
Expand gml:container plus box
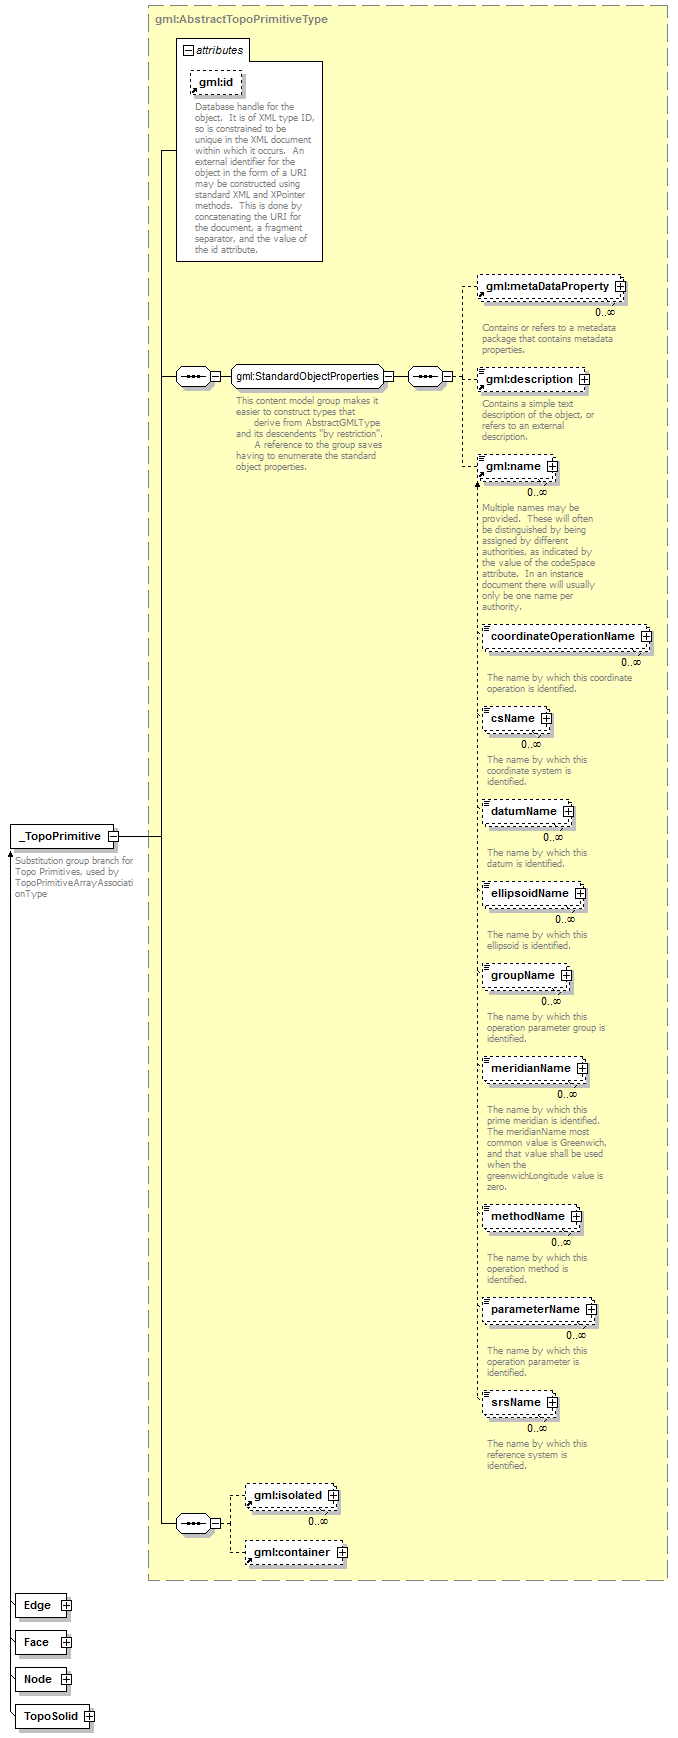pos(342,1553)
